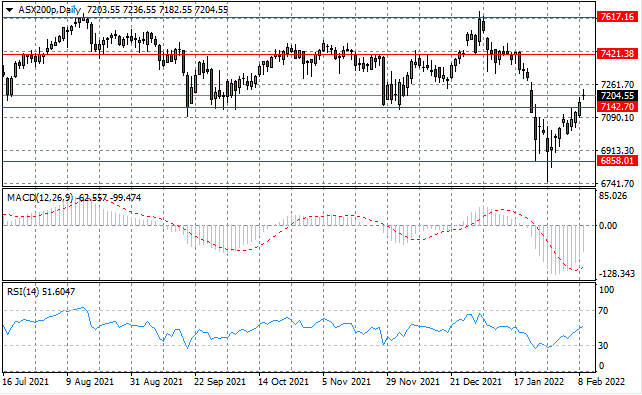
Task: Click the RSI scale value 0
Action: 601,366
